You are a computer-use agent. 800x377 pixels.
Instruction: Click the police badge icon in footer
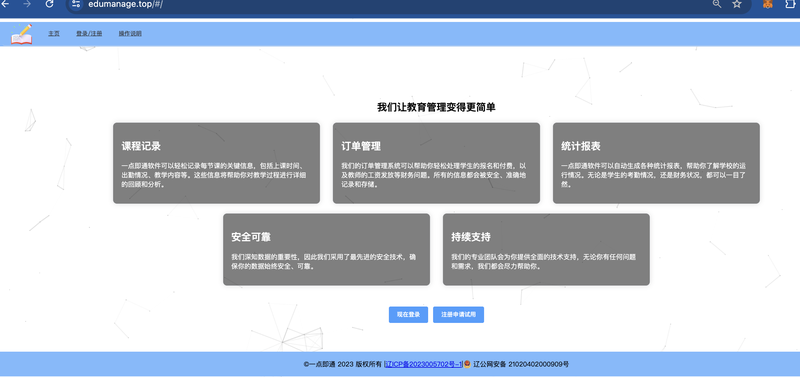[467, 364]
